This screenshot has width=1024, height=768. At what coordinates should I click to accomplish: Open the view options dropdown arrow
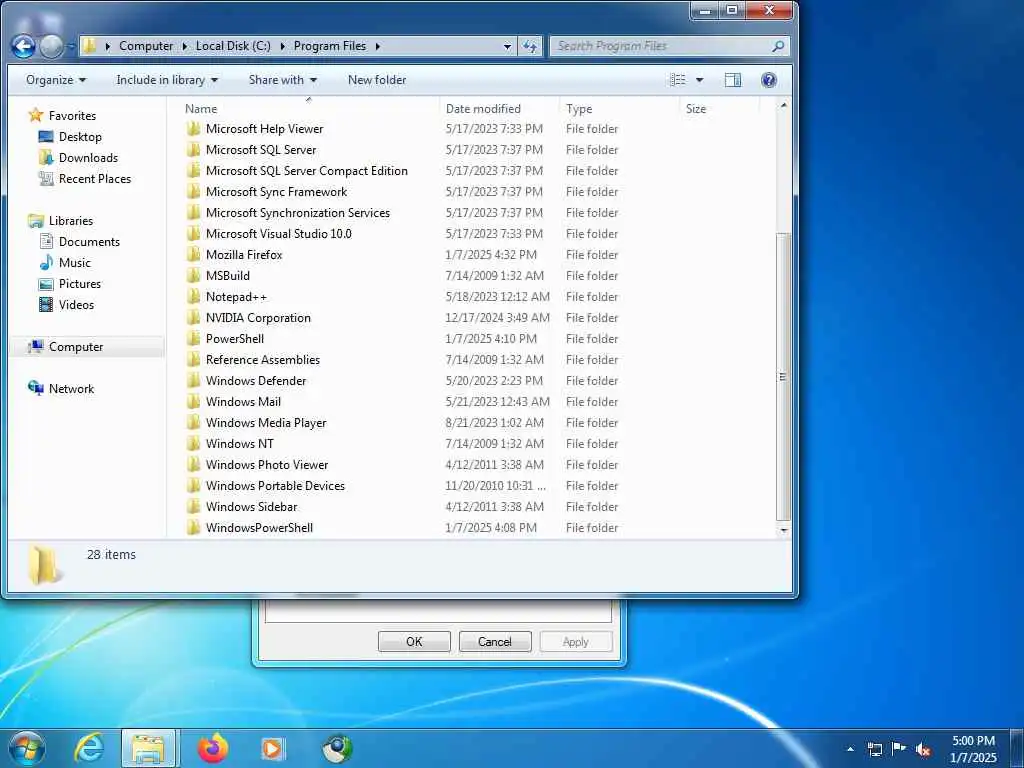(x=699, y=80)
